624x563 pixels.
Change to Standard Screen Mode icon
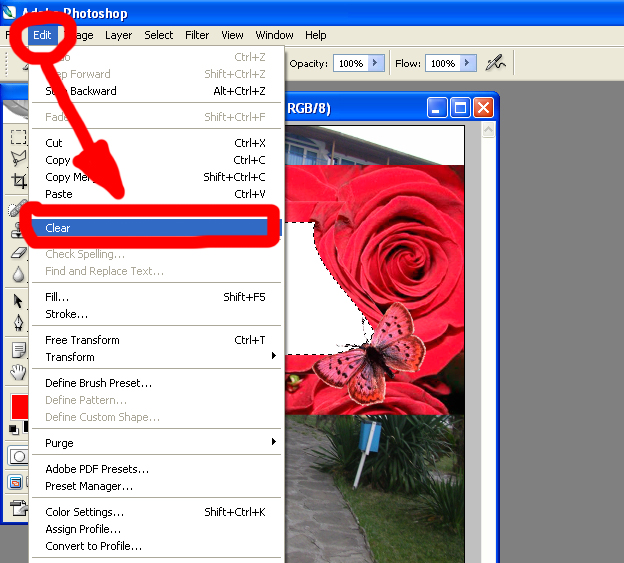pyautogui.click(x=16, y=483)
